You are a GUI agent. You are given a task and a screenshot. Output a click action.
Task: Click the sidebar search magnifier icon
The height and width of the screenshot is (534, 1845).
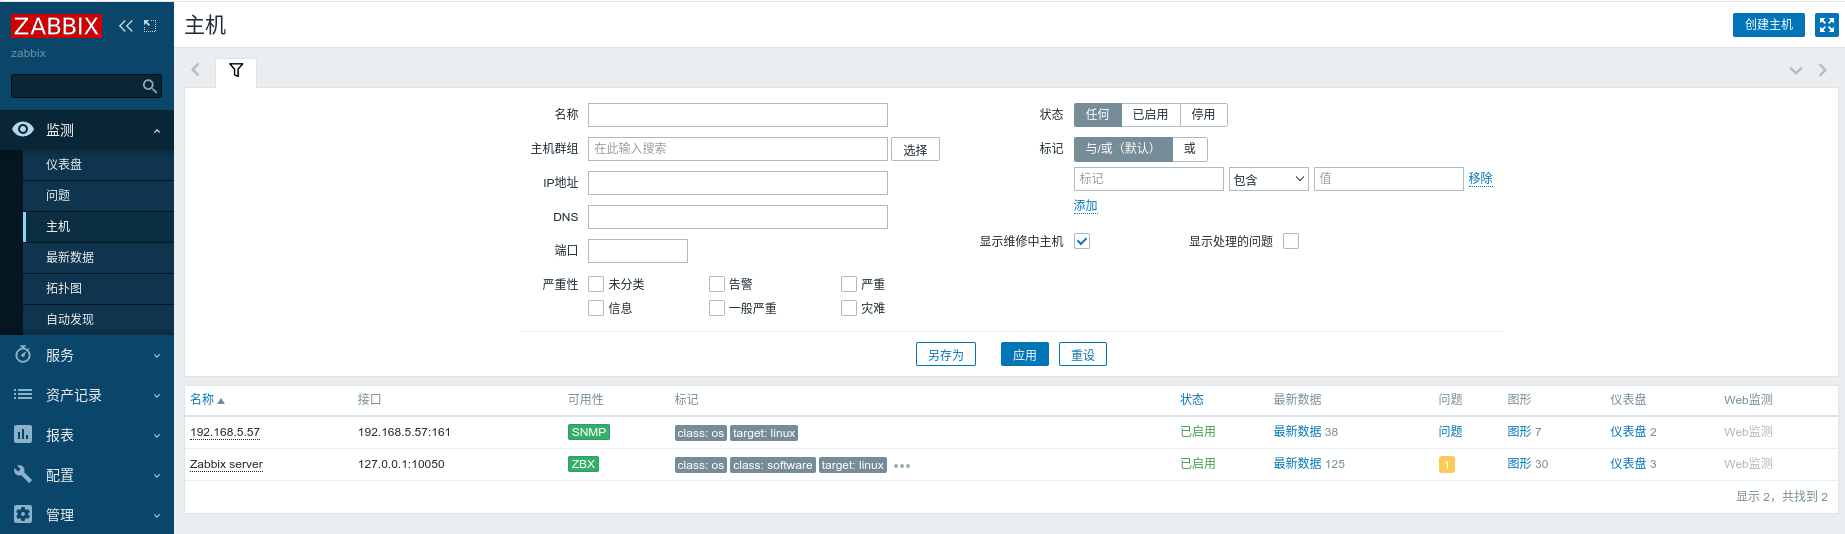pos(149,87)
